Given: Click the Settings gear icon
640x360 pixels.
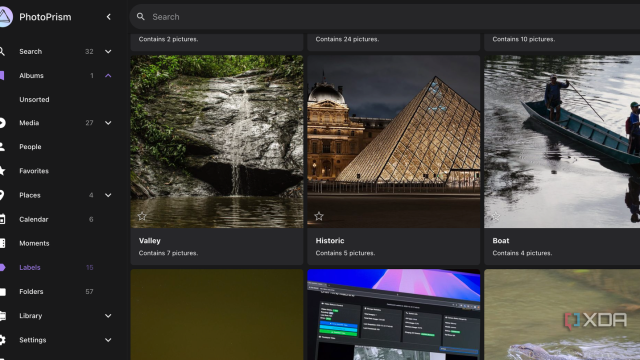Looking at the screenshot, I should (x=2, y=340).
